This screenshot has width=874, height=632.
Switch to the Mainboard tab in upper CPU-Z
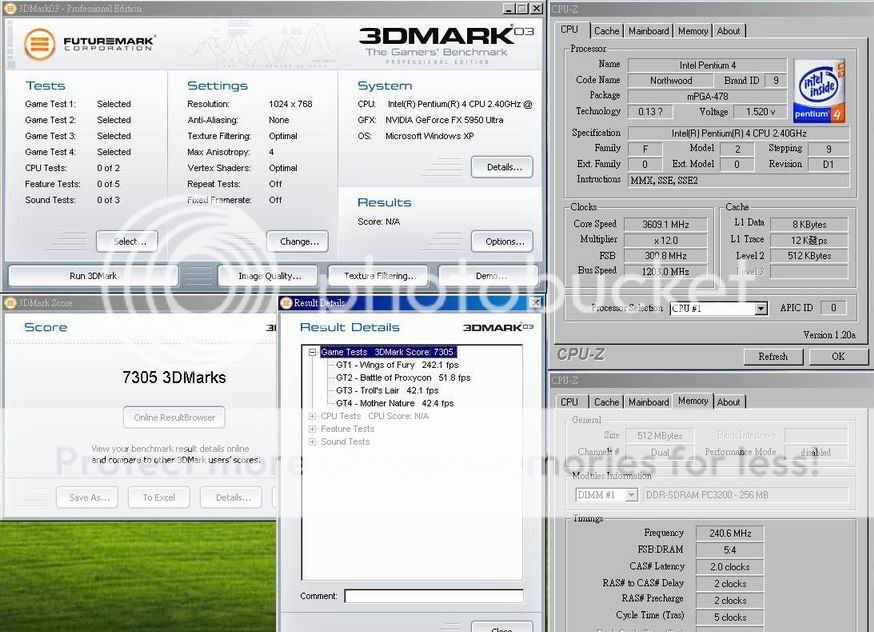648,31
